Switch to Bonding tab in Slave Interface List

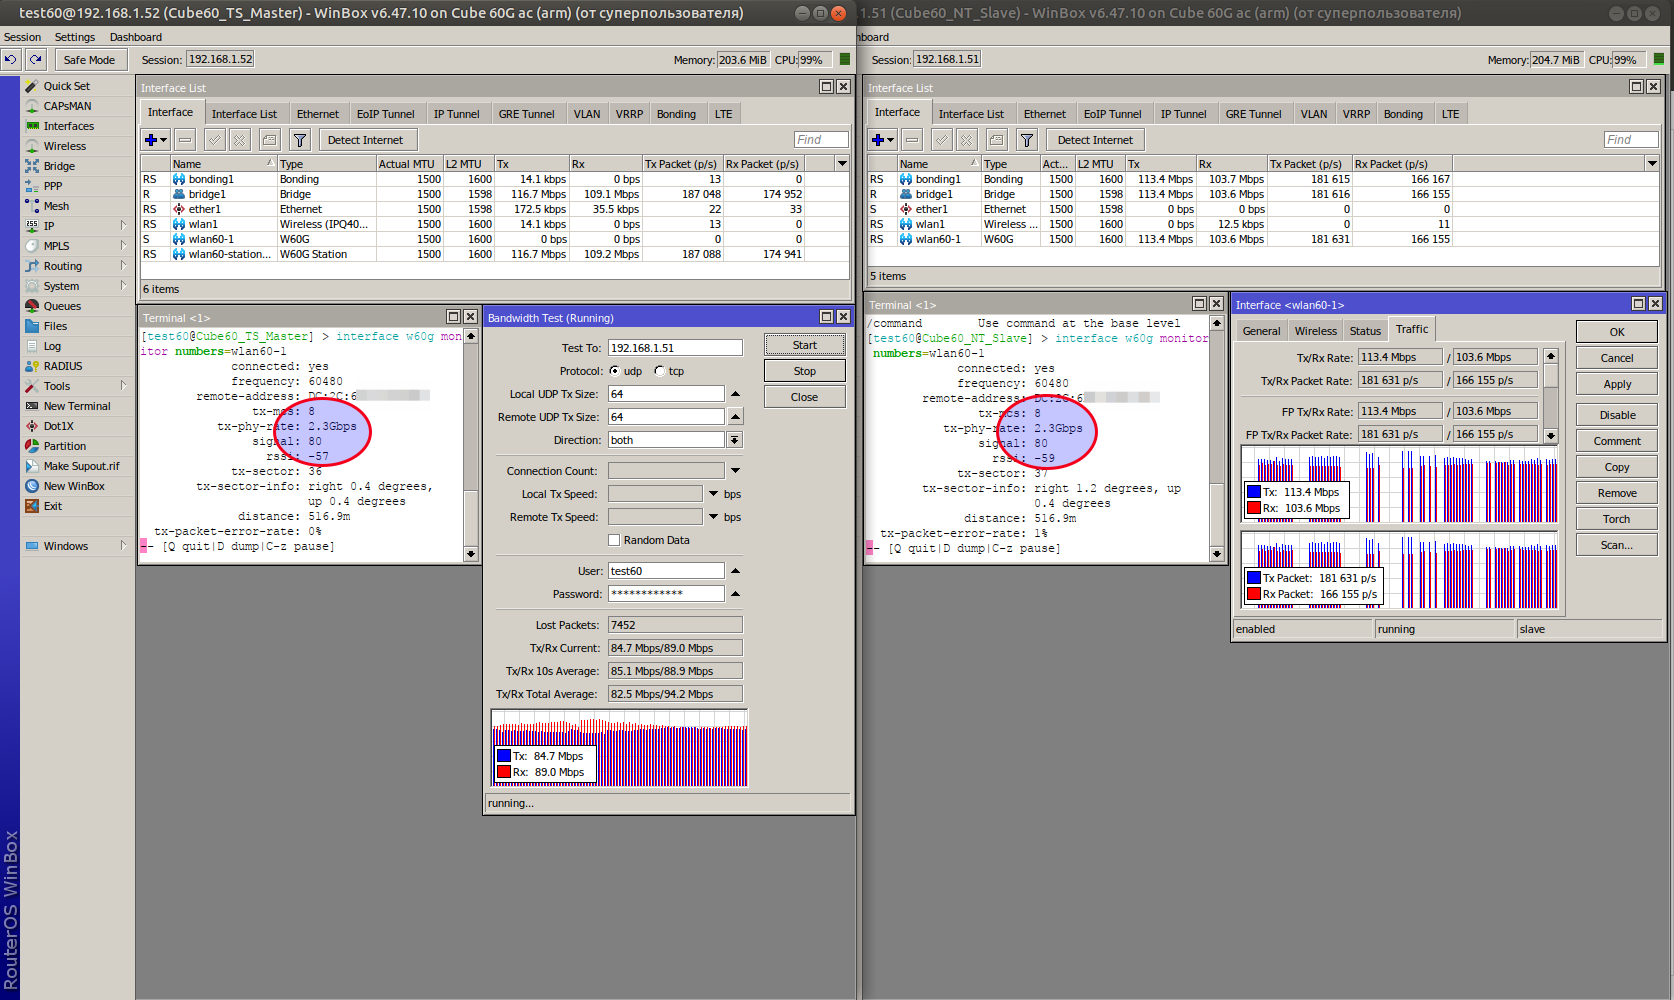coord(1403,114)
